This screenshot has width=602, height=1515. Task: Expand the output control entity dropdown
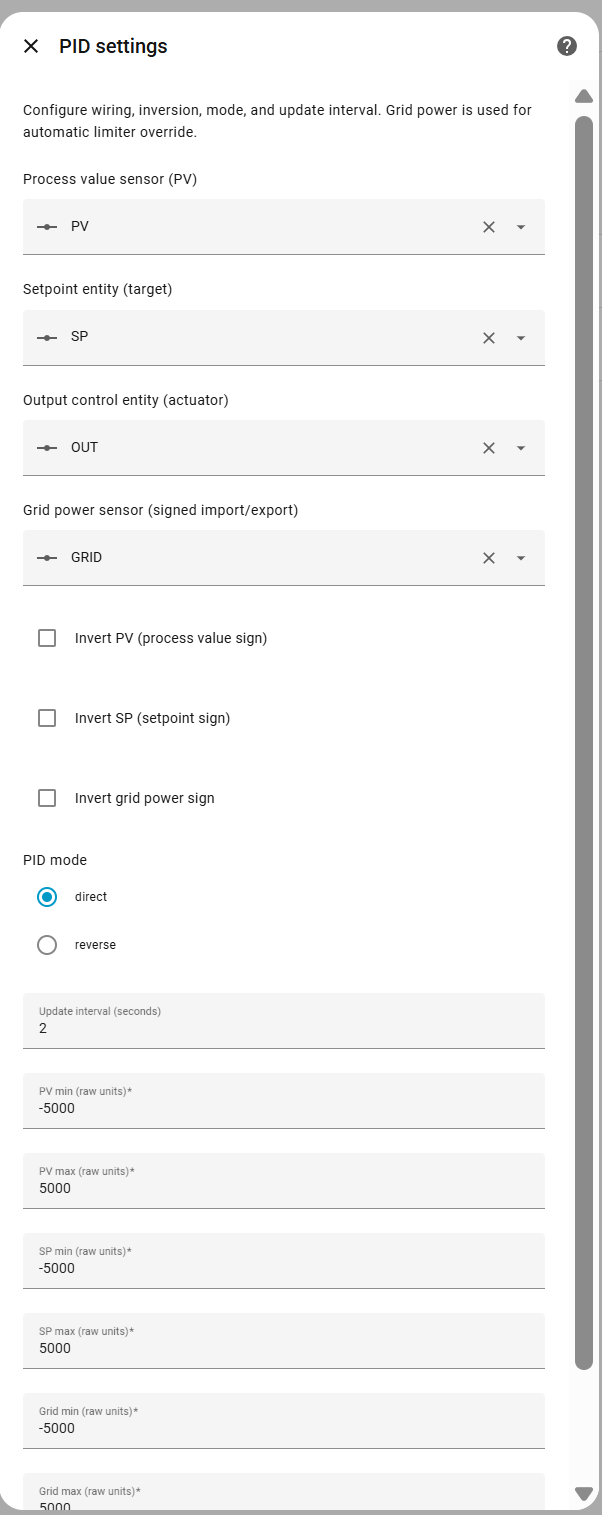pos(521,448)
